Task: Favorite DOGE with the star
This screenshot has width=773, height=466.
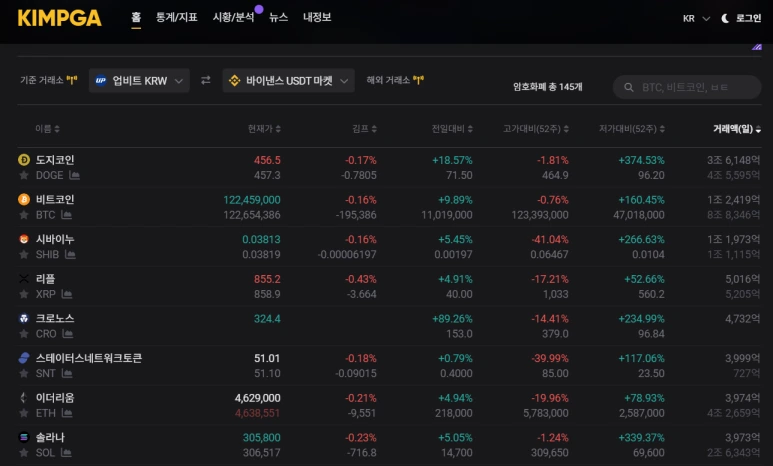Action: pyautogui.click(x=24, y=175)
